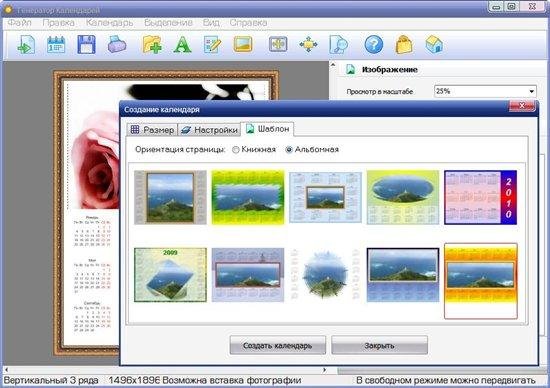The image size is (550, 388).
Task: Open the notepad with pencil edit icon
Action: 213,45
